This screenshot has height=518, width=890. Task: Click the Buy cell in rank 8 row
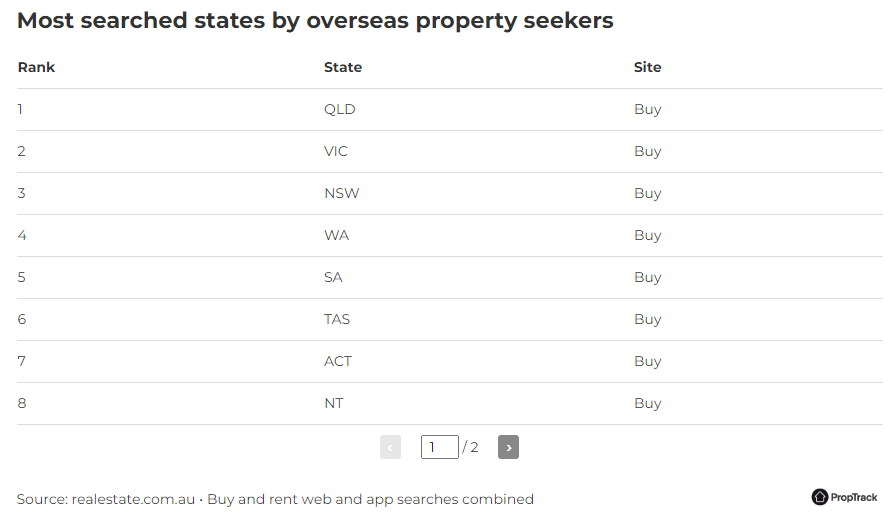(648, 403)
